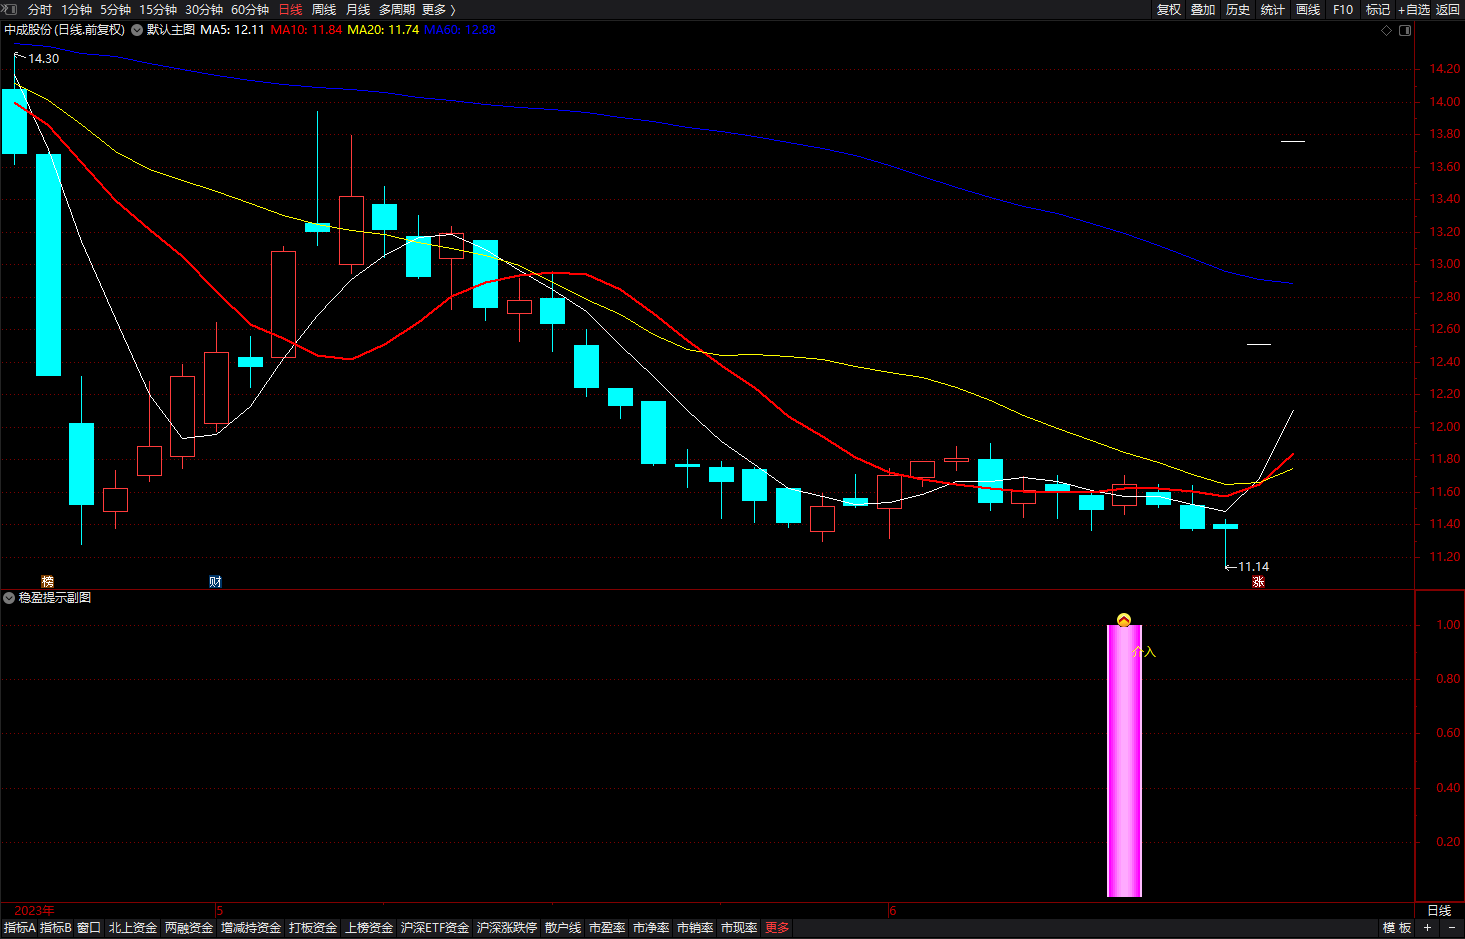Screen dimensions: 1465x939
Task: Open the F10 company info
Action: [x=1343, y=10]
